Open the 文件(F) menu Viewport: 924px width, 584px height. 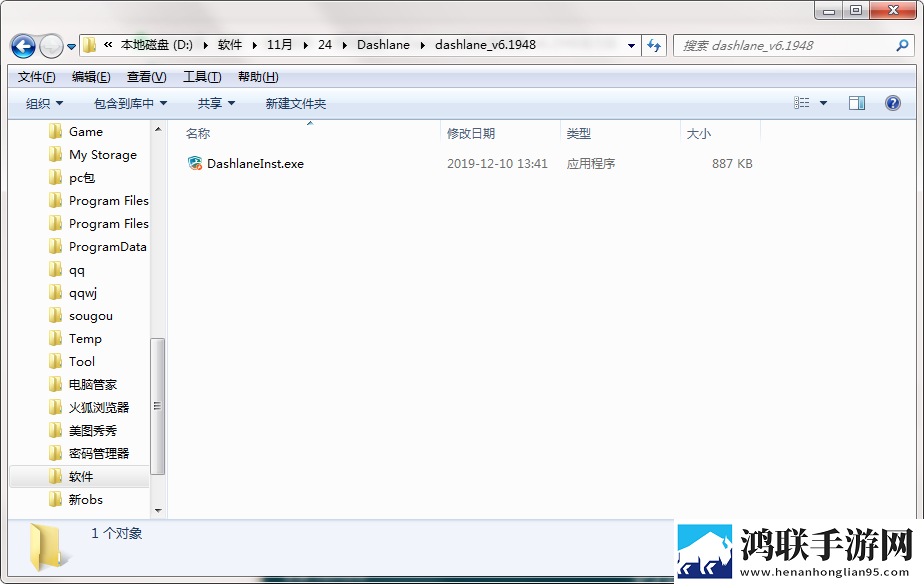37,77
